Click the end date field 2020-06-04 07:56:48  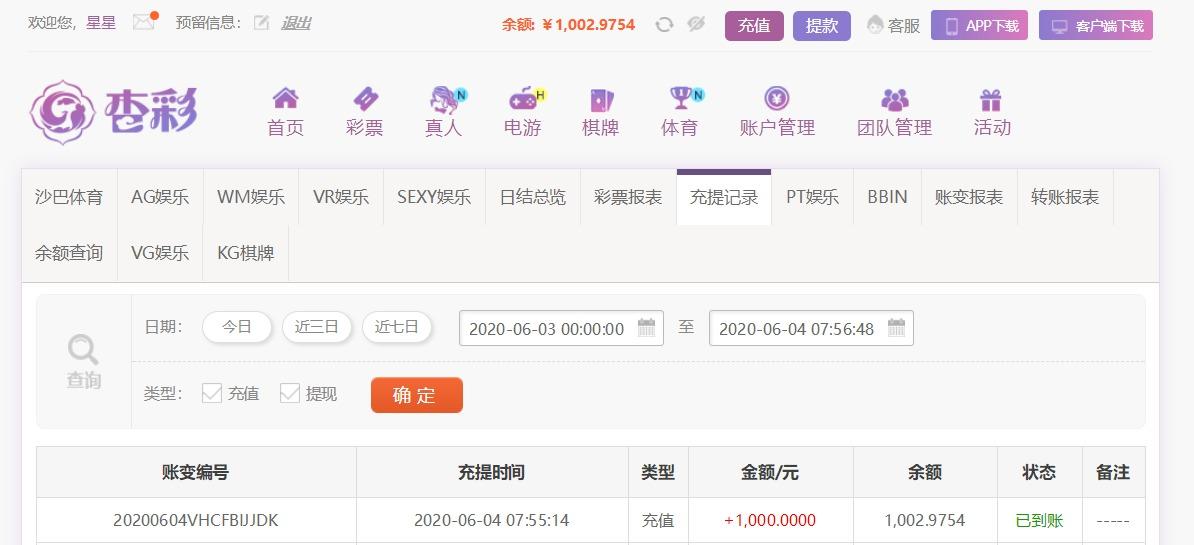[x=811, y=328]
